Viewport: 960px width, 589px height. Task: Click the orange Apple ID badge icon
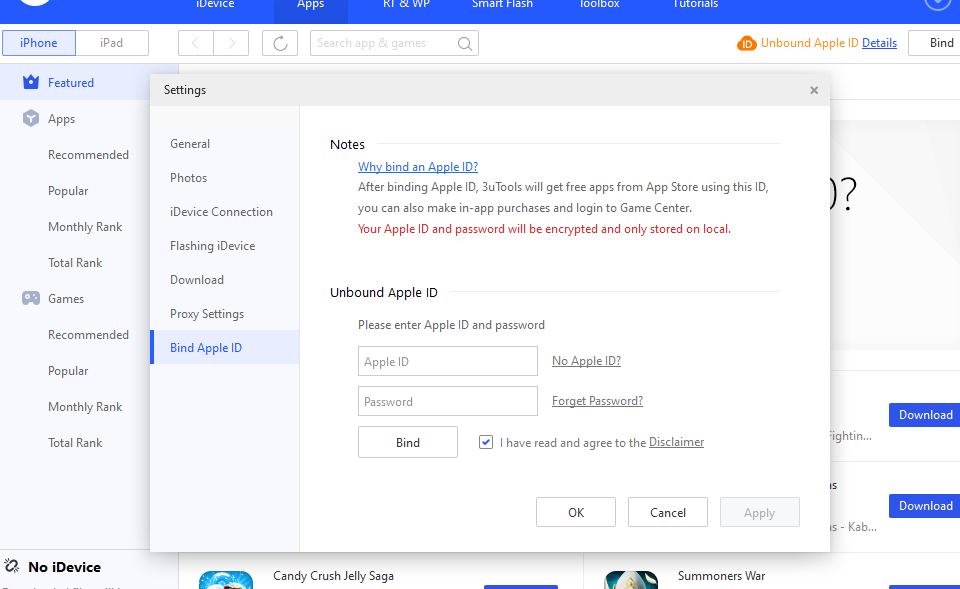747,43
